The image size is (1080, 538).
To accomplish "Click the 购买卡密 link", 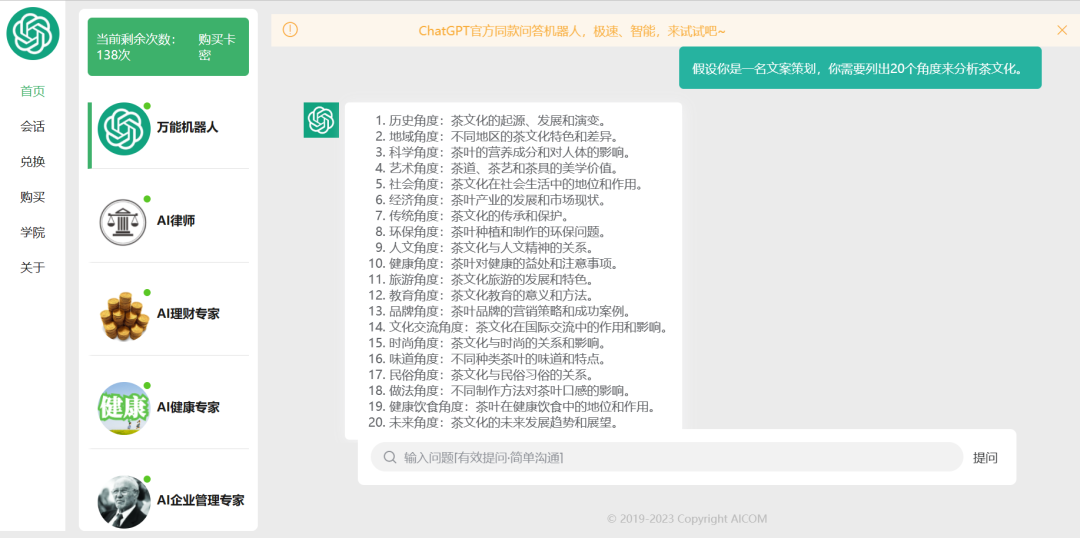I will tap(216, 47).
